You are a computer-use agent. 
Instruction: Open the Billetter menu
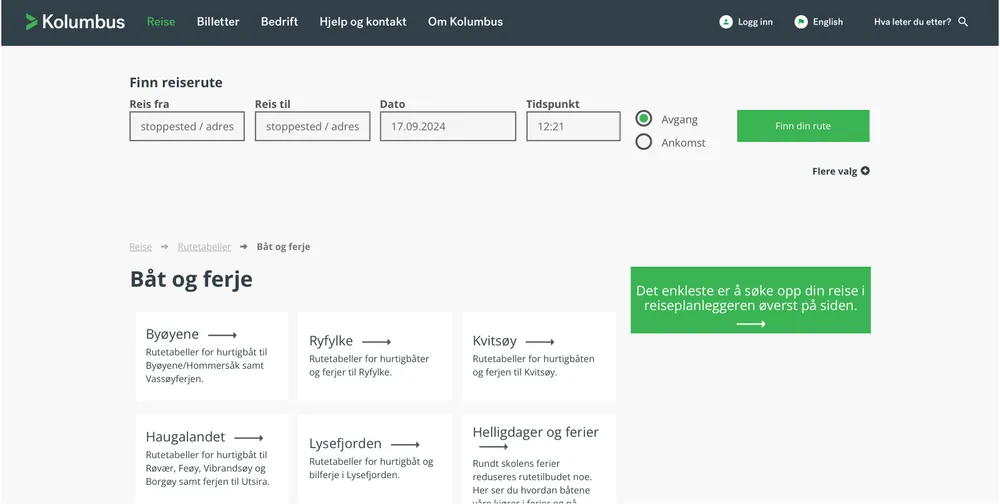[x=218, y=22]
